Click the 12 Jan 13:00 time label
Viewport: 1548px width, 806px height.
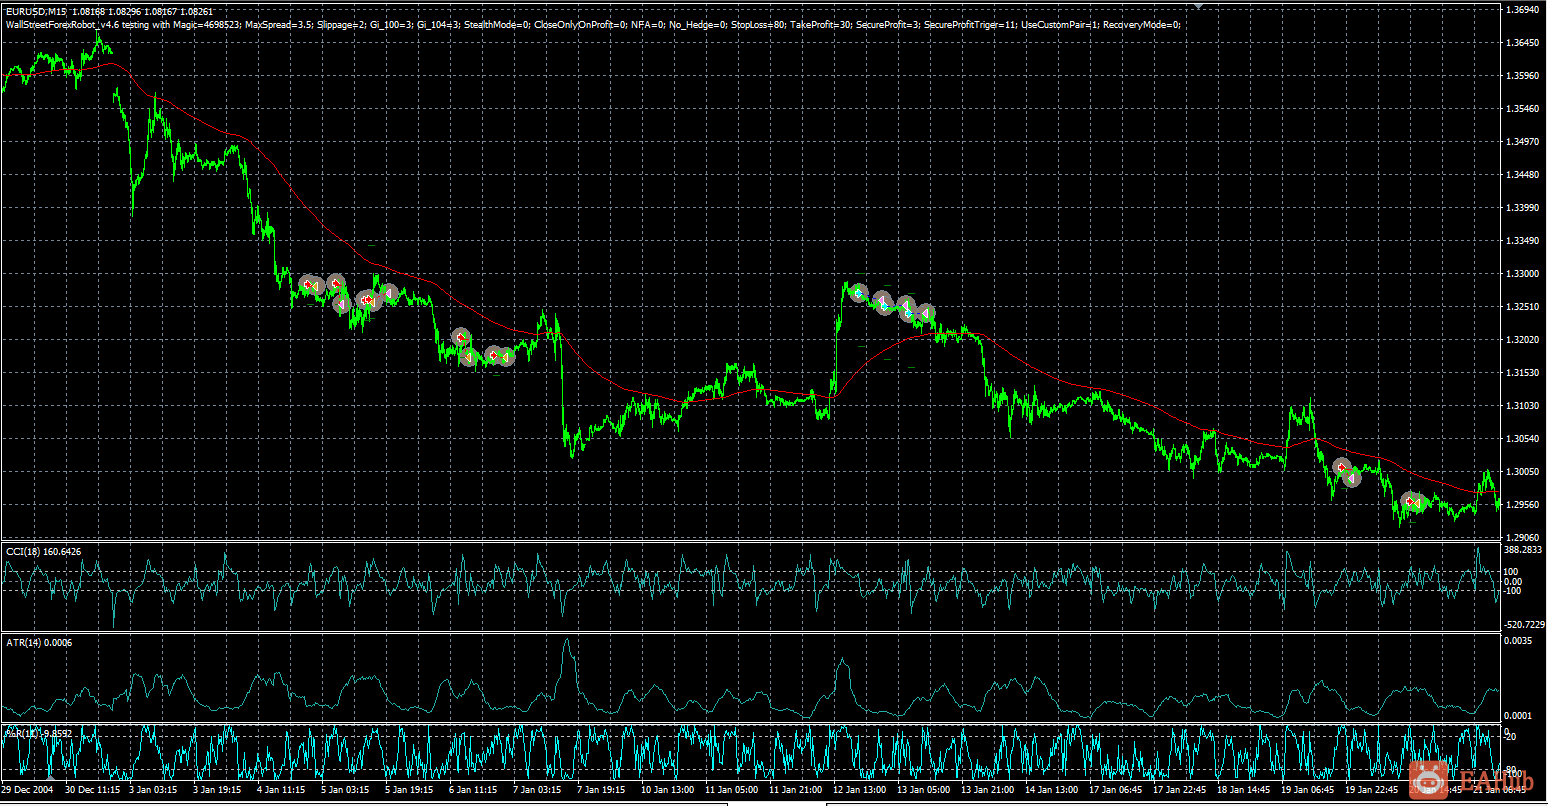(x=859, y=789)
